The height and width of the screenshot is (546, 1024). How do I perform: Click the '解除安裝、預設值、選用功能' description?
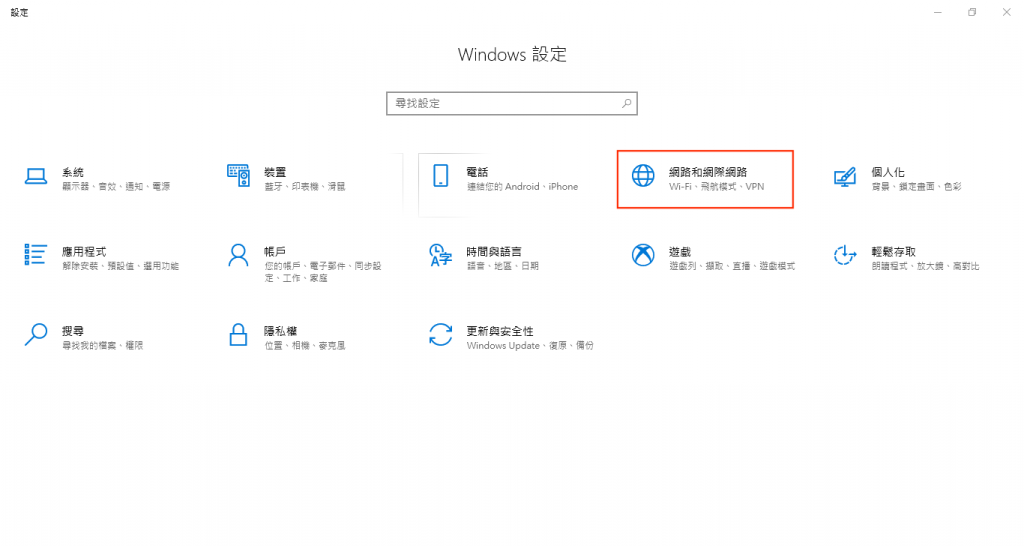click(x=121, y=266)
